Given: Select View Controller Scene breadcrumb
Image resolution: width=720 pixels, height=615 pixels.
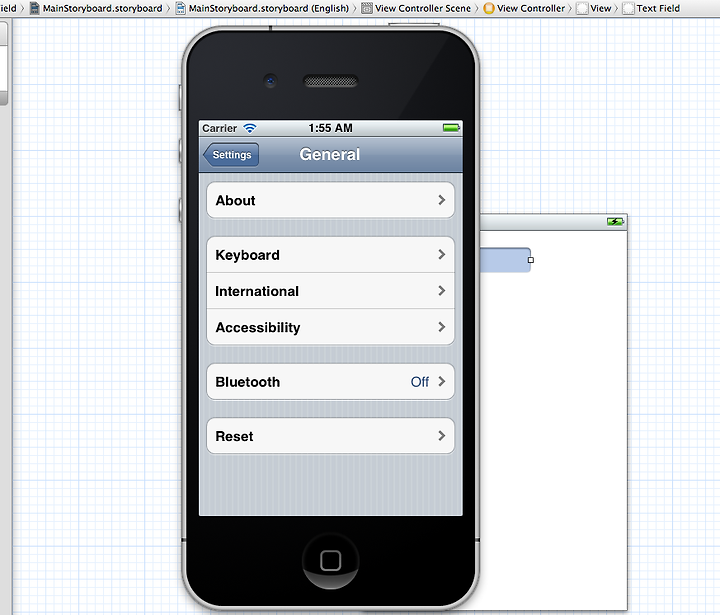Looking at the screenshot, I should coord(422,8).
